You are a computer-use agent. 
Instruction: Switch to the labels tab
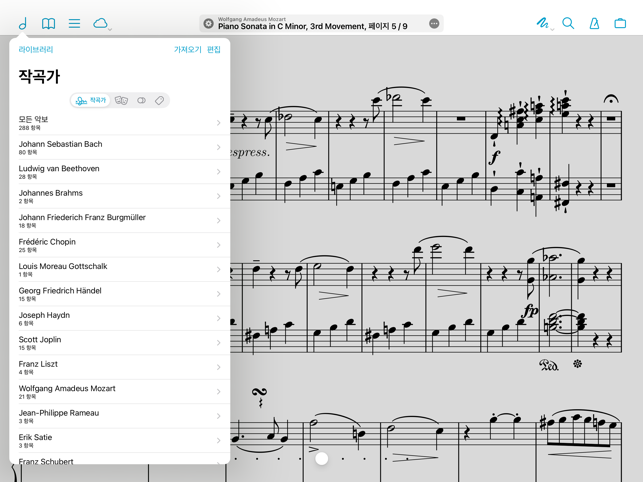[141, 101]
